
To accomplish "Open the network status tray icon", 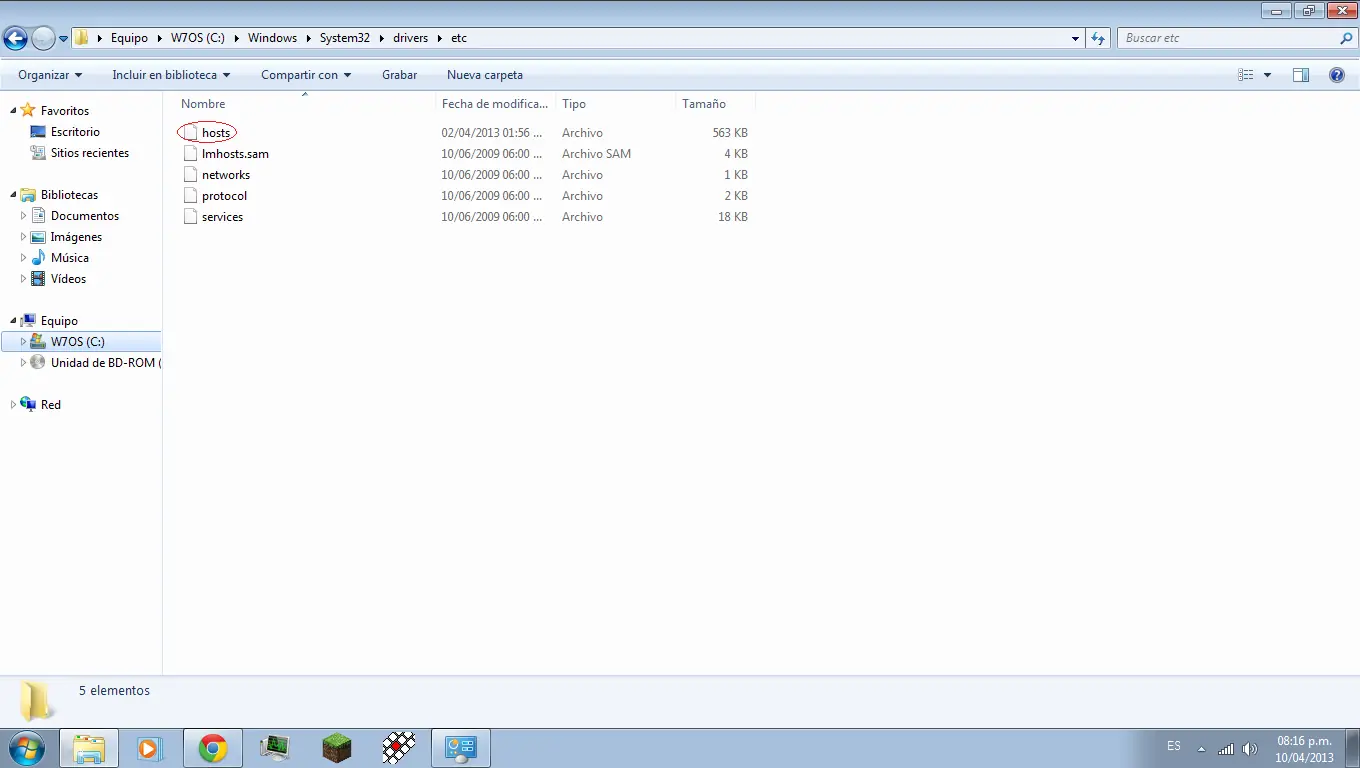I will tap(1226, 748).
